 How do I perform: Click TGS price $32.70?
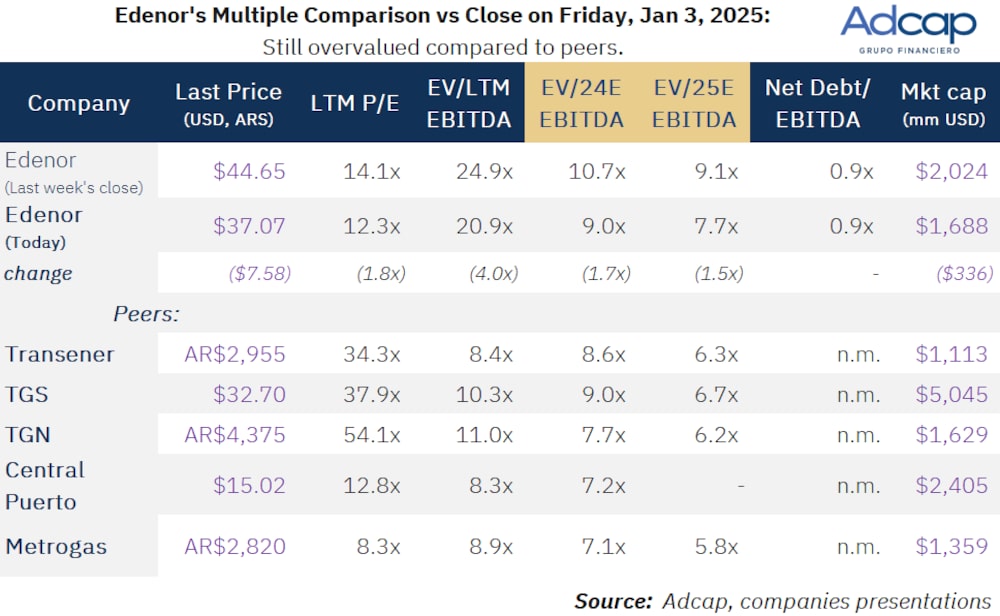(x=249, y=395)
